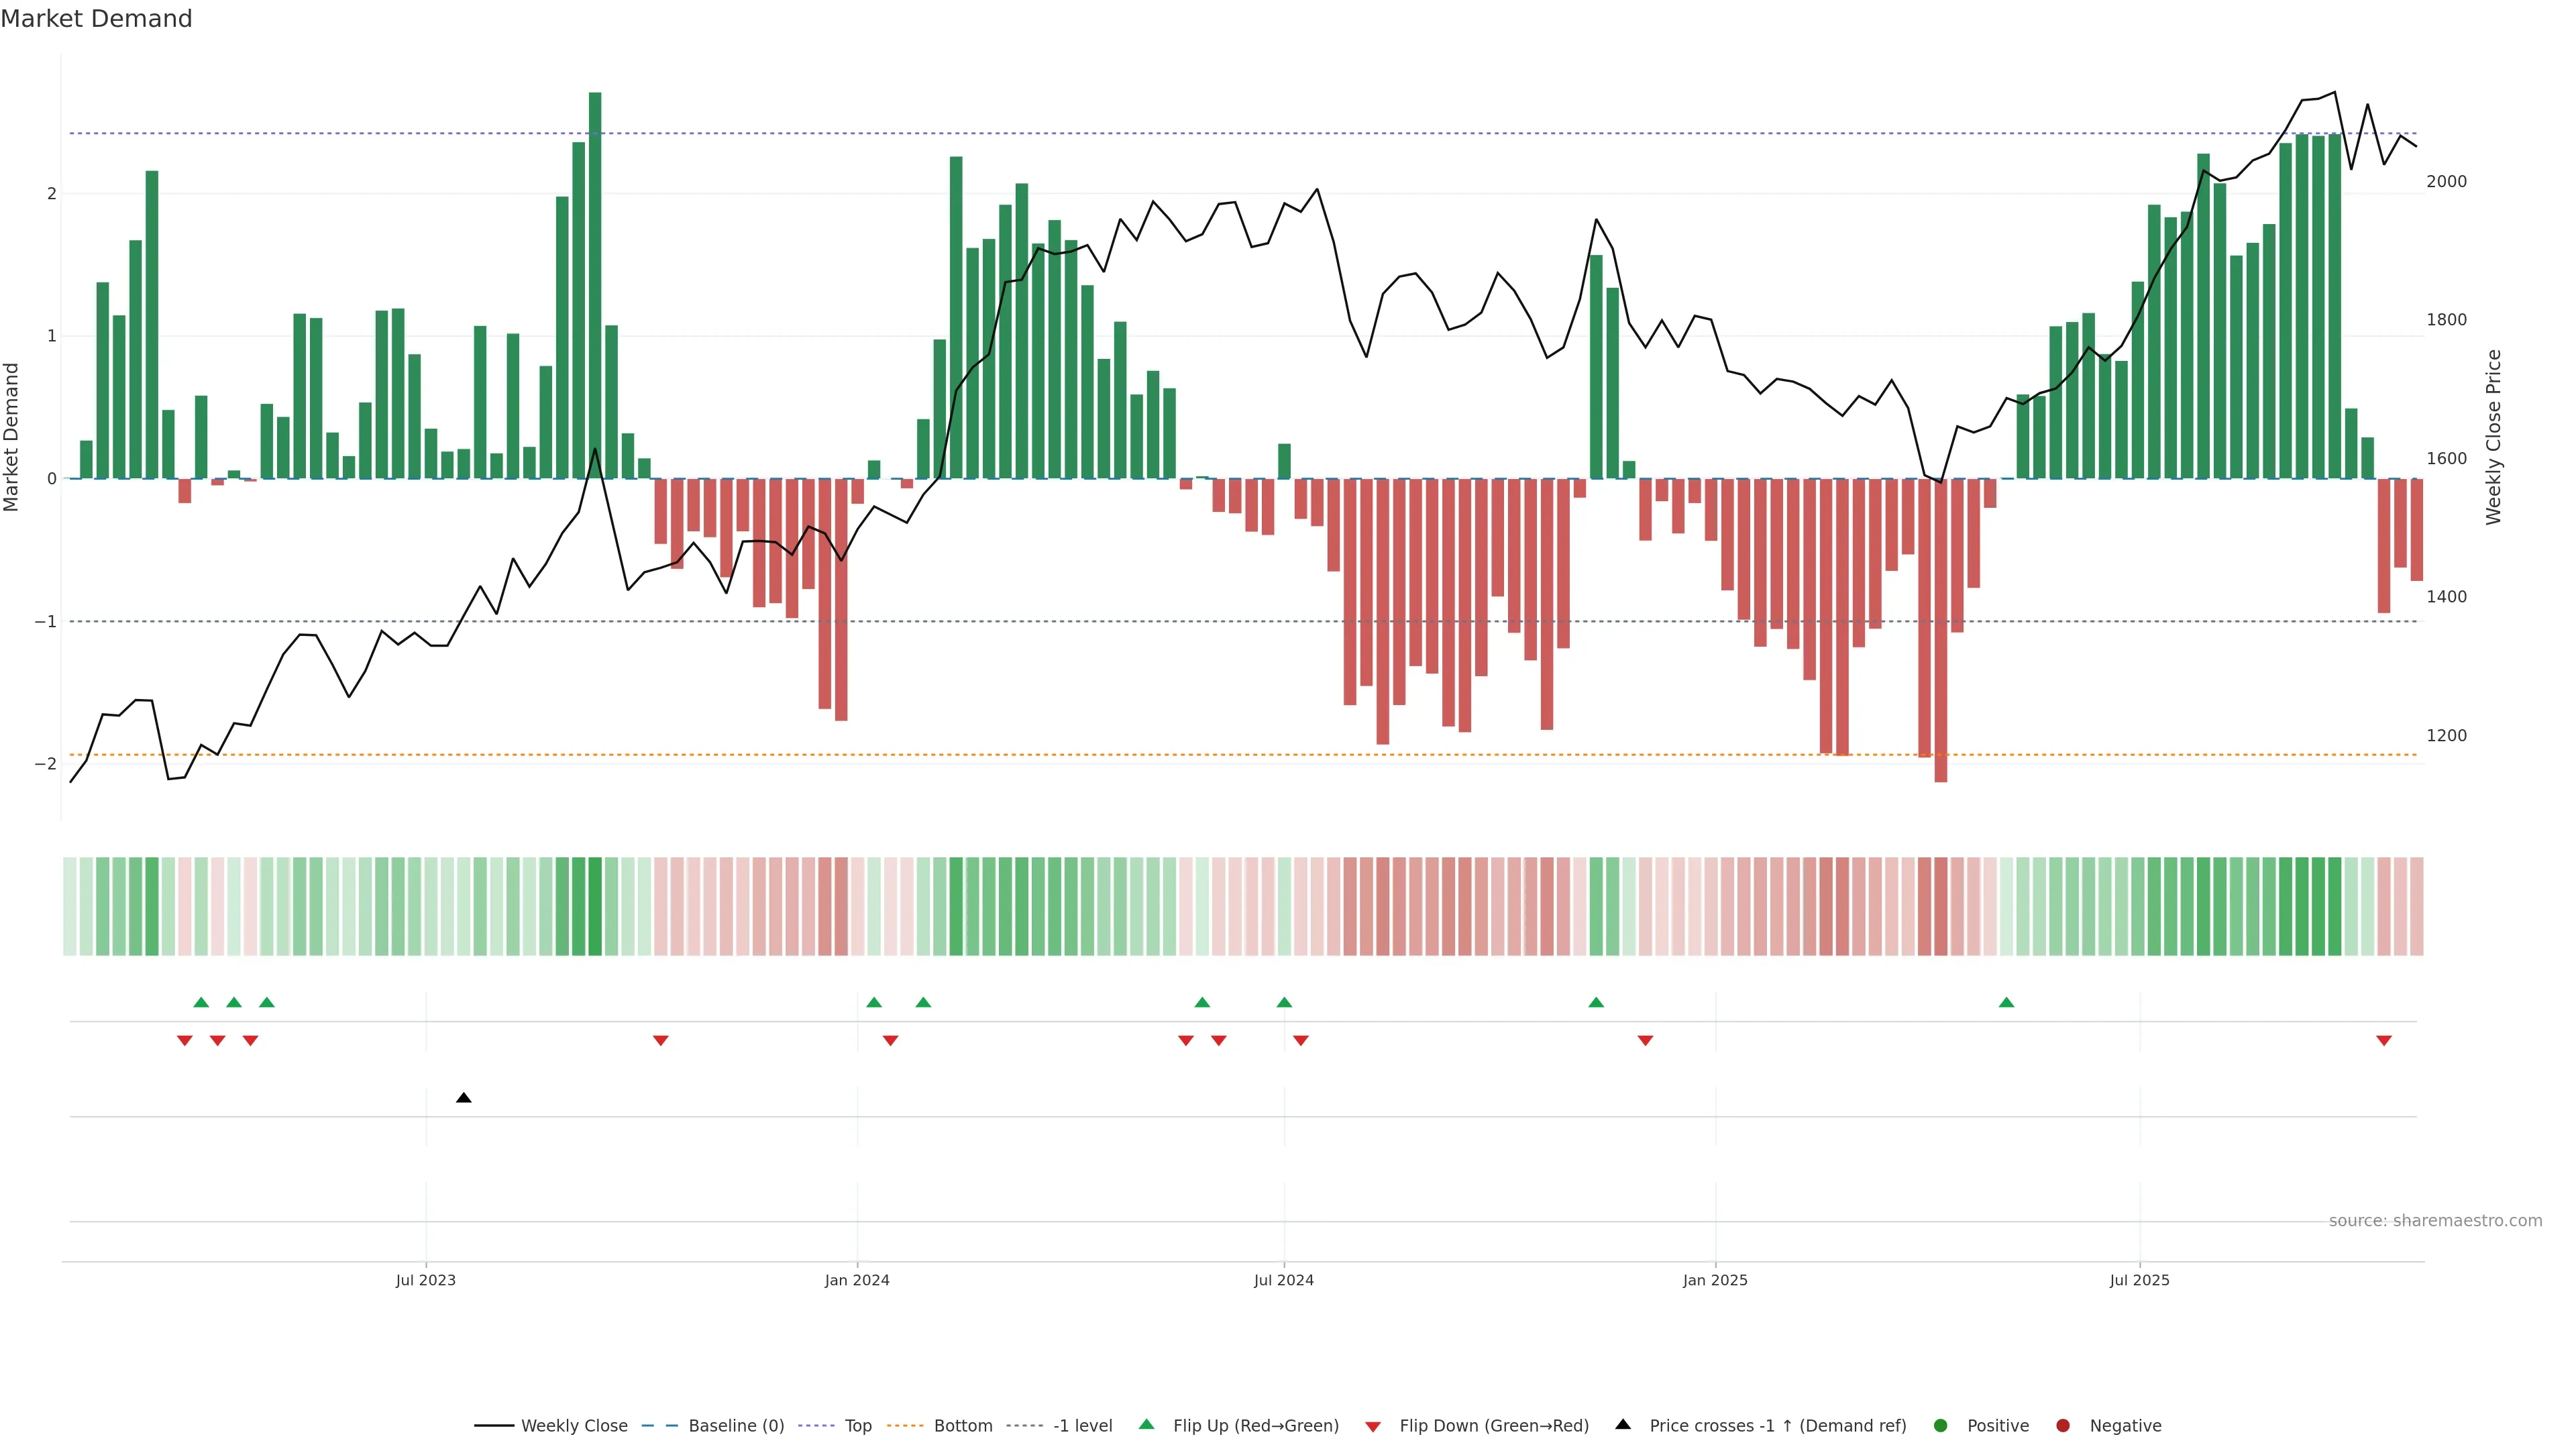Click the Jan 2024 x-axis label
The image size is (2576, 1449).
coord(857,1280)
